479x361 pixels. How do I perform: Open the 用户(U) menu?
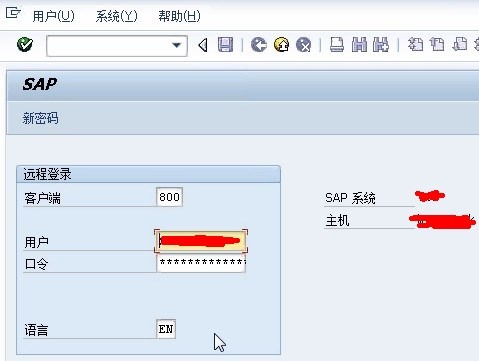point(53,16)
